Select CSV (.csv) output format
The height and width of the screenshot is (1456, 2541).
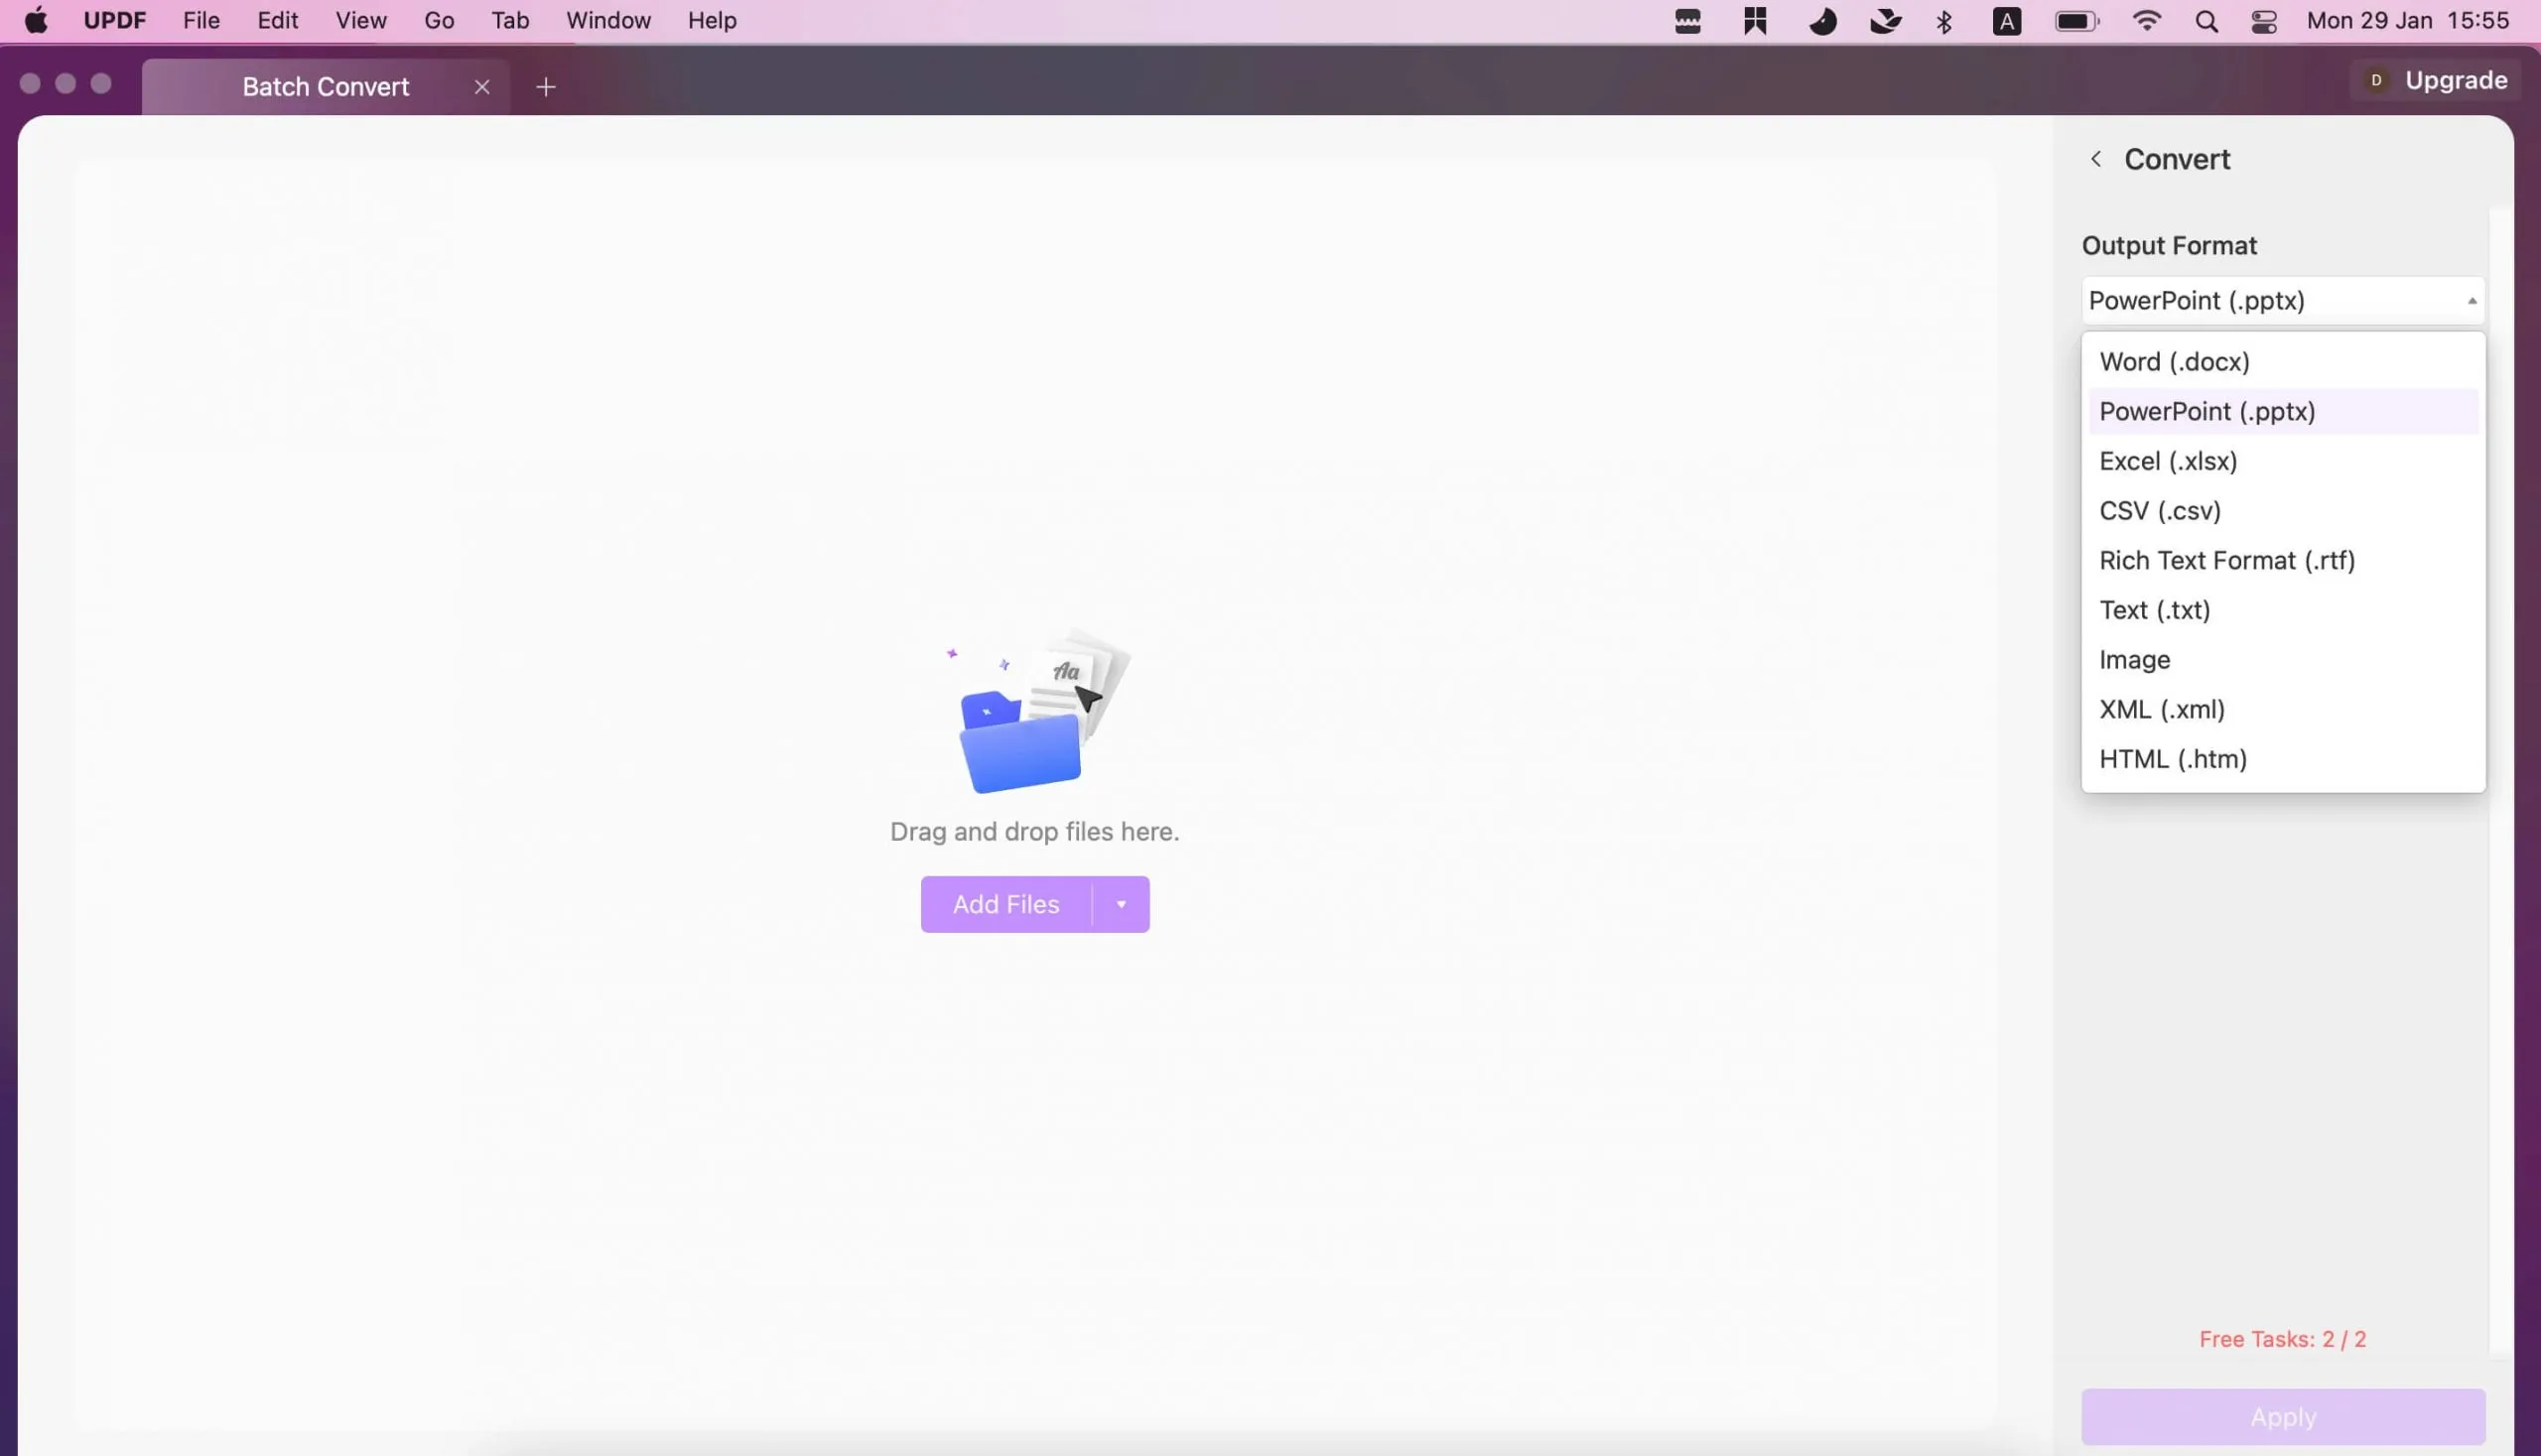(2161, 510)
